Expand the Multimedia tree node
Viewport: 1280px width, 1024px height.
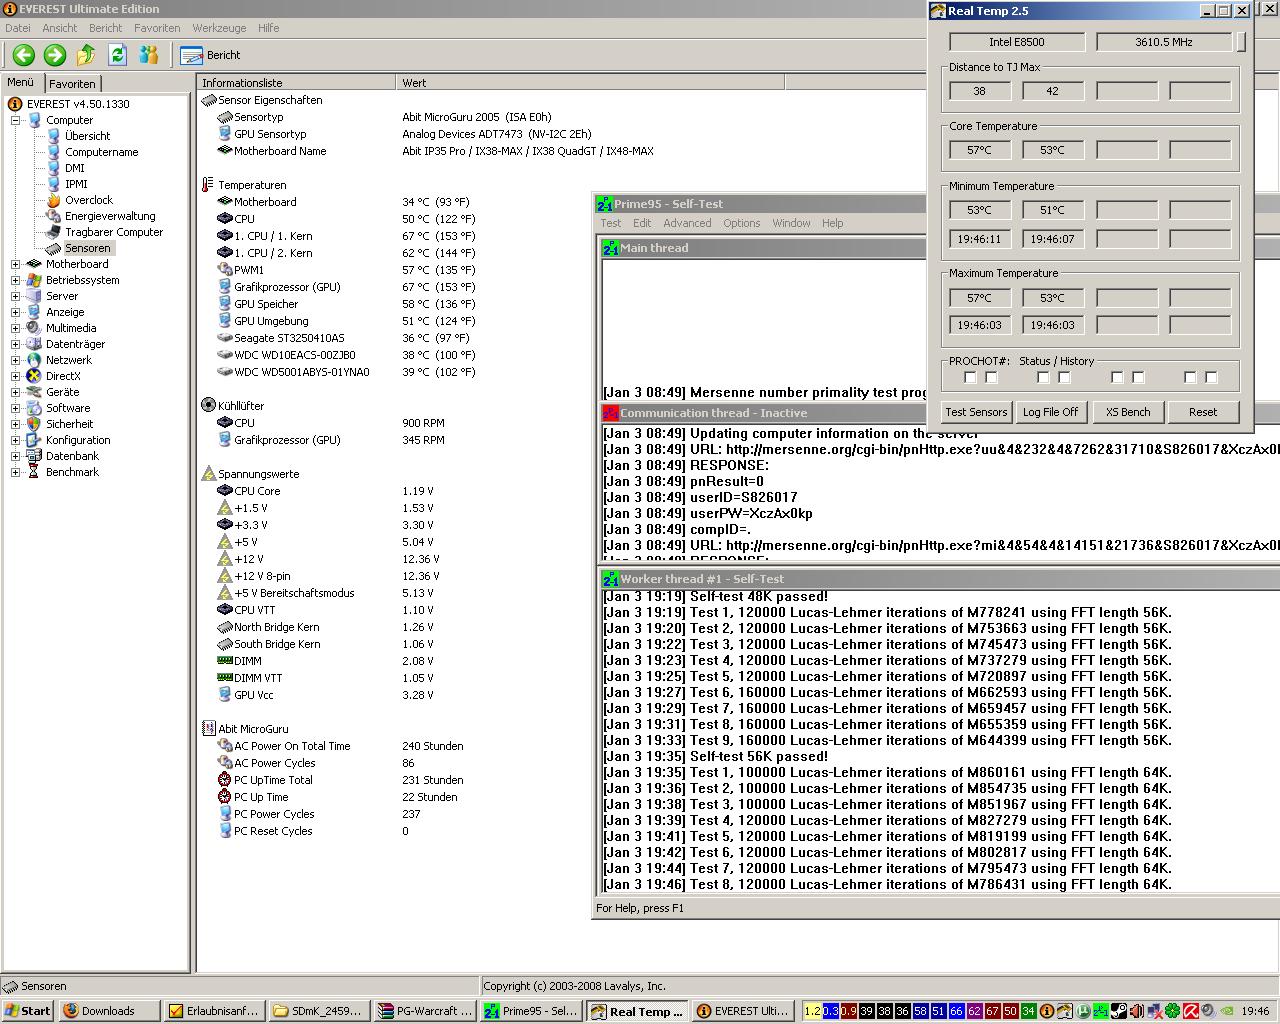click(x=16, y=328)
